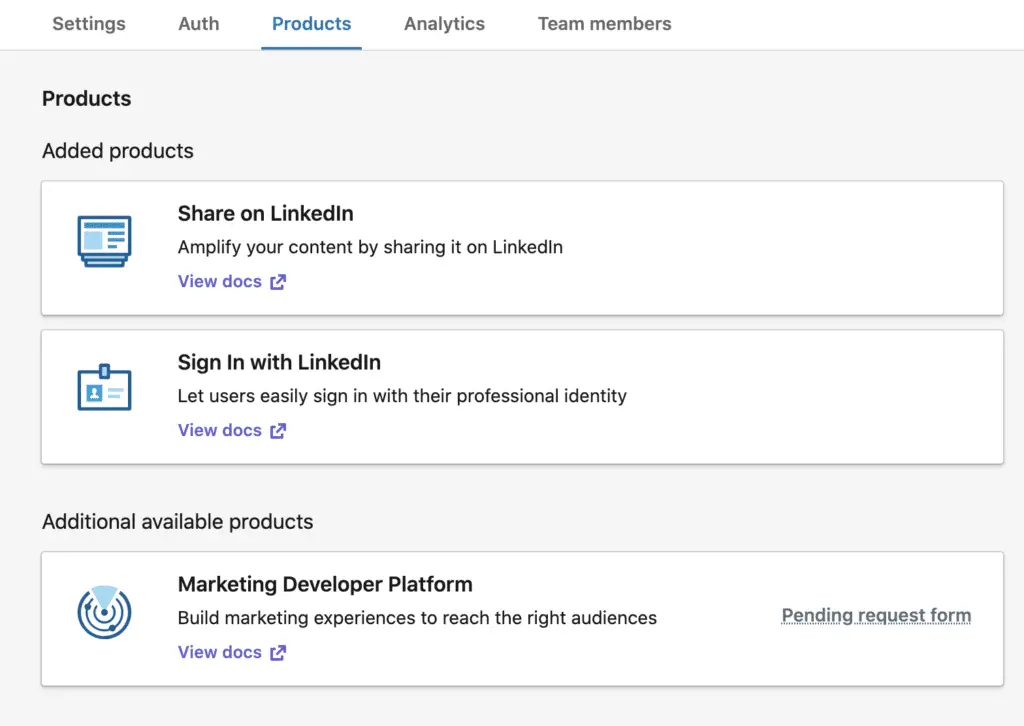Open View docs for Sign In with LinkedIn
The width and height of the screenshot is (1024, 726).
219,430
